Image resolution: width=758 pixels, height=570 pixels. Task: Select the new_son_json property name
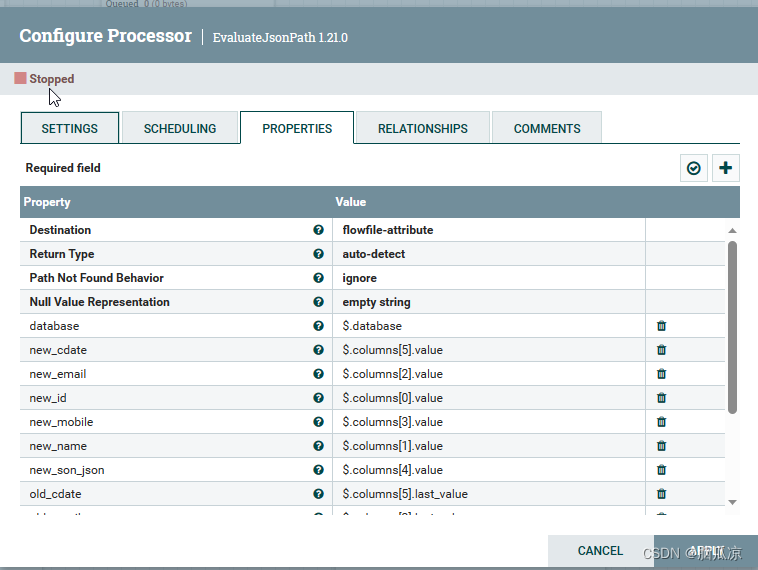coord(67,470)
